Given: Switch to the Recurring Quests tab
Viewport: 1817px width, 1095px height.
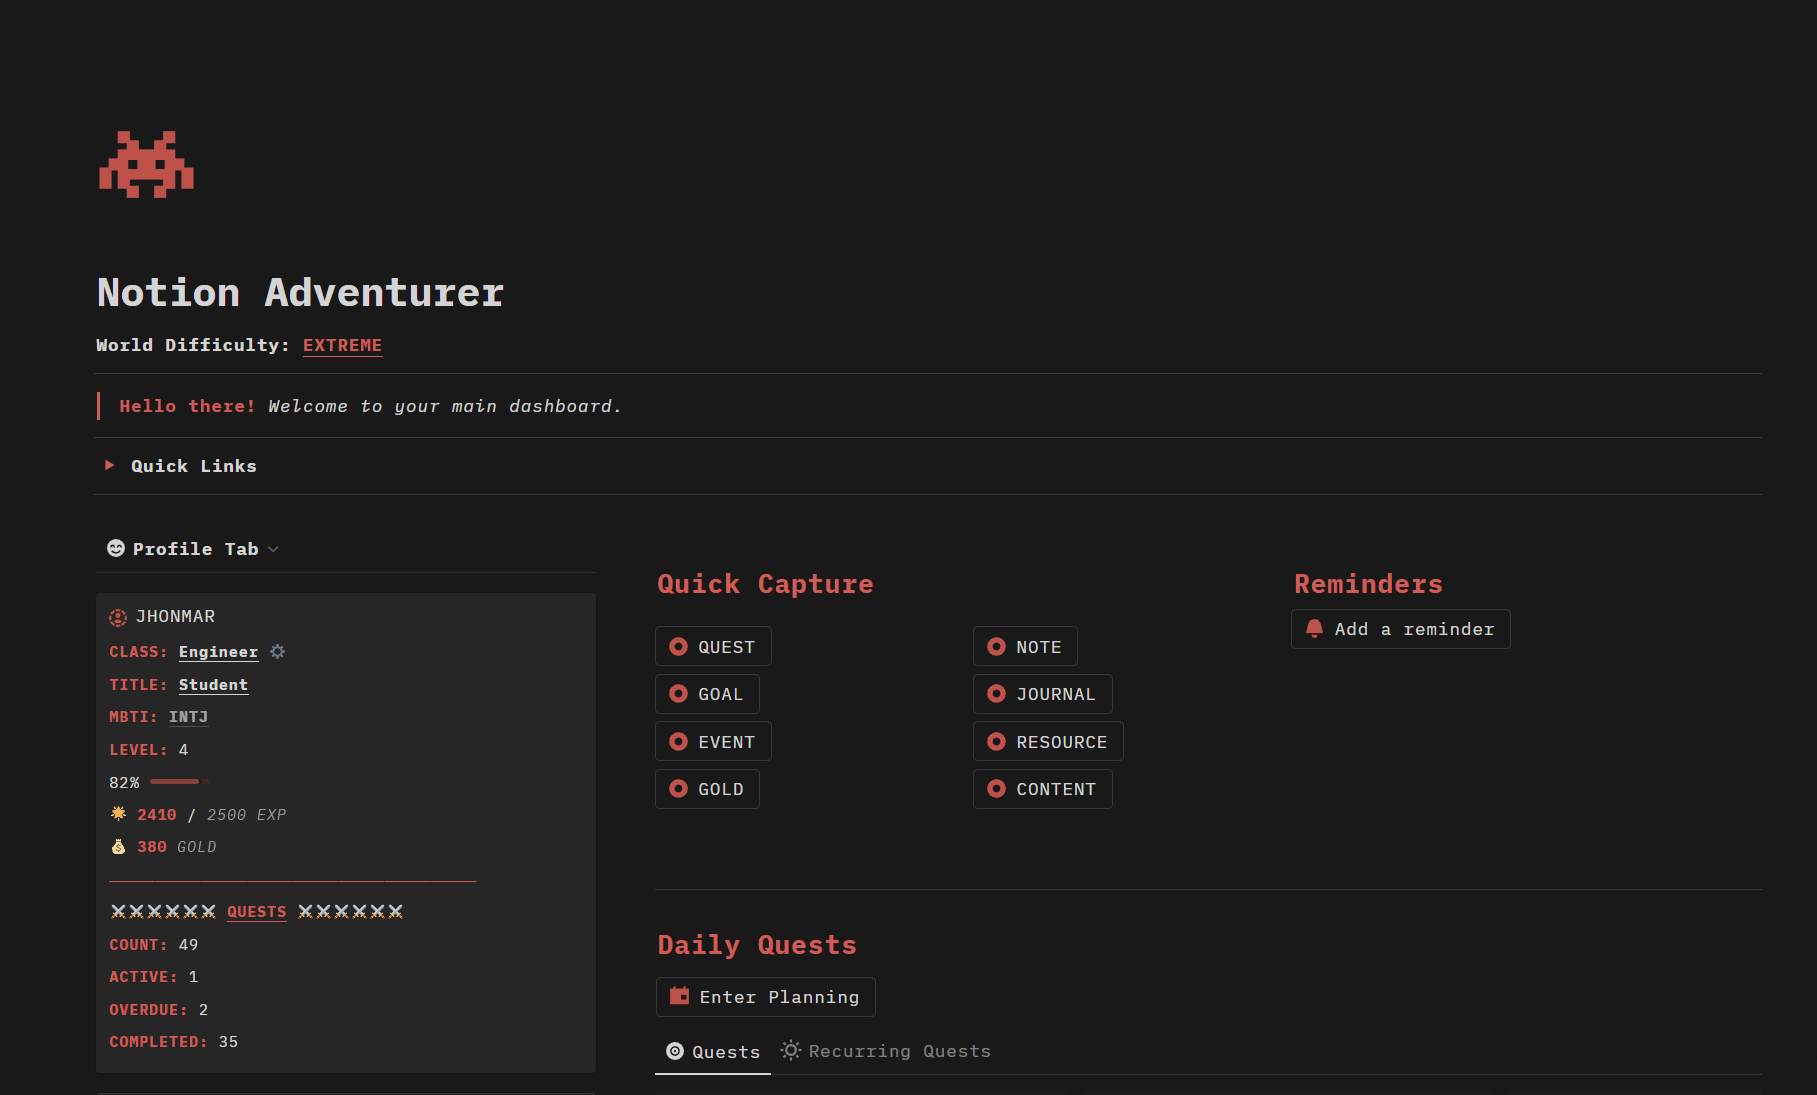Looking at the screenshot, I should click(x=886, y=1051).
